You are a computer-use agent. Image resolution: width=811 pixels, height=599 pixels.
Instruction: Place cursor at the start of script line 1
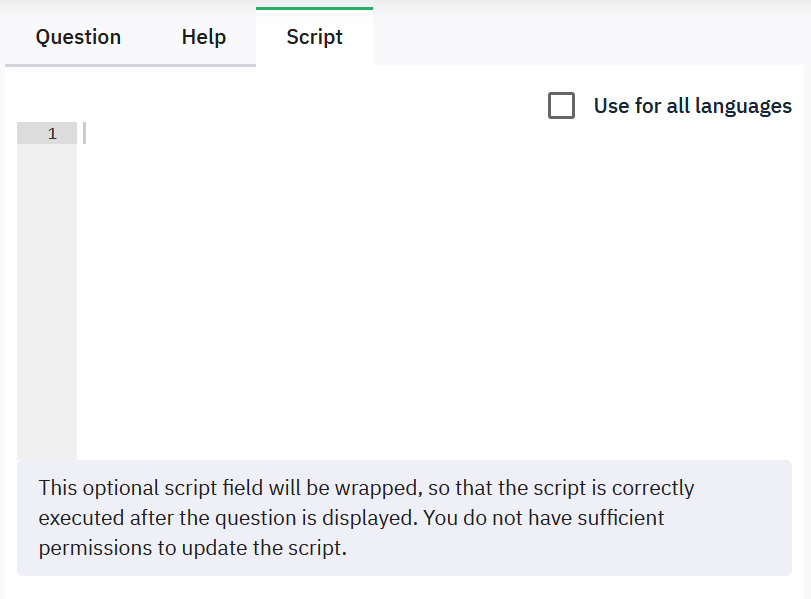86,133
